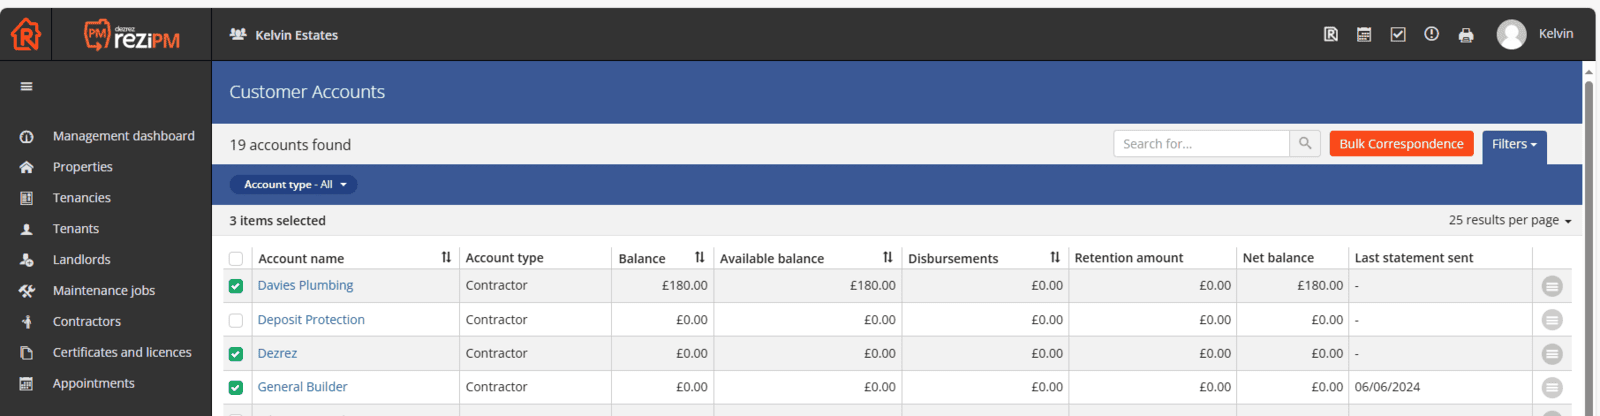
Task: Click the Bulk Correspondence button
Action: point(1401,144)
